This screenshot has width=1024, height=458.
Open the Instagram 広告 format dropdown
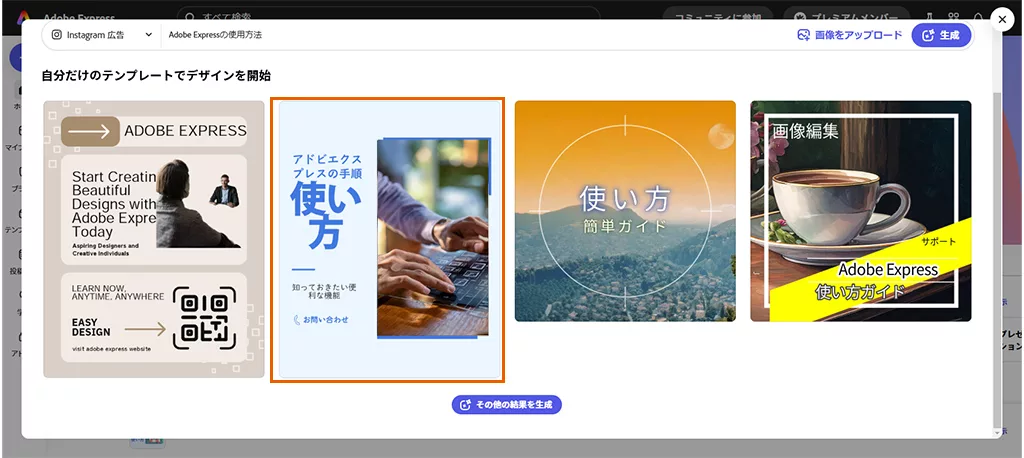click(101, 35)
